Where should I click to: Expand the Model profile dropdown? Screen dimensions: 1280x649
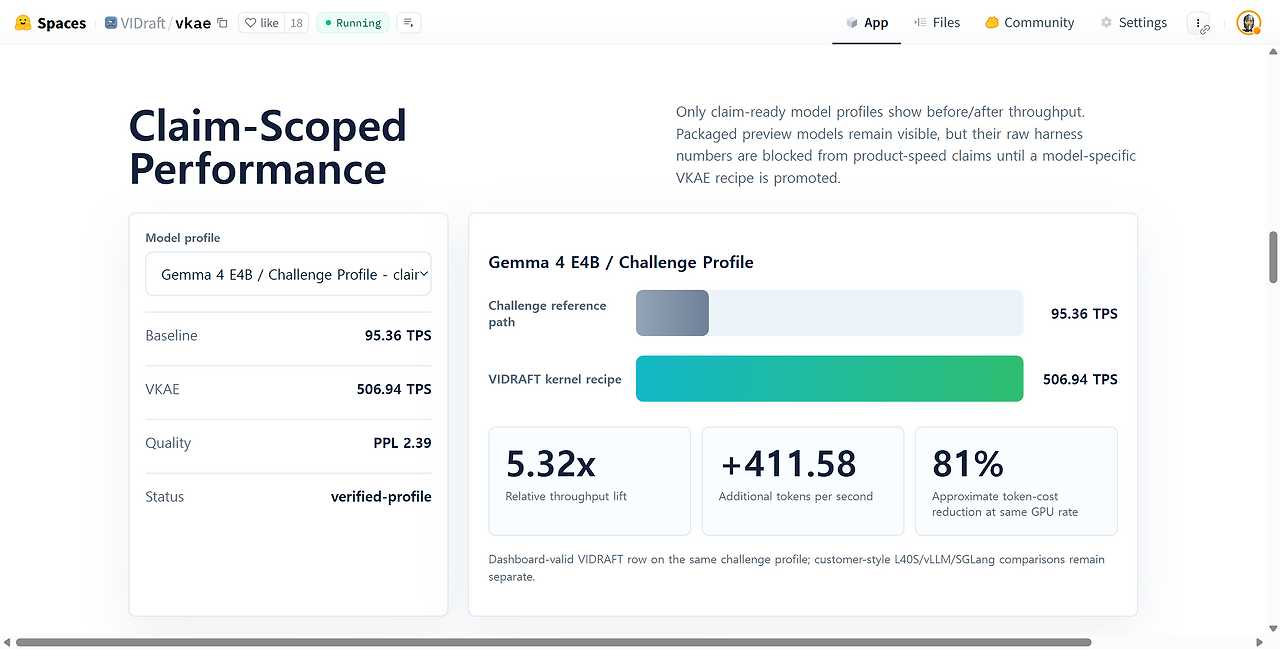pos(288,274)
